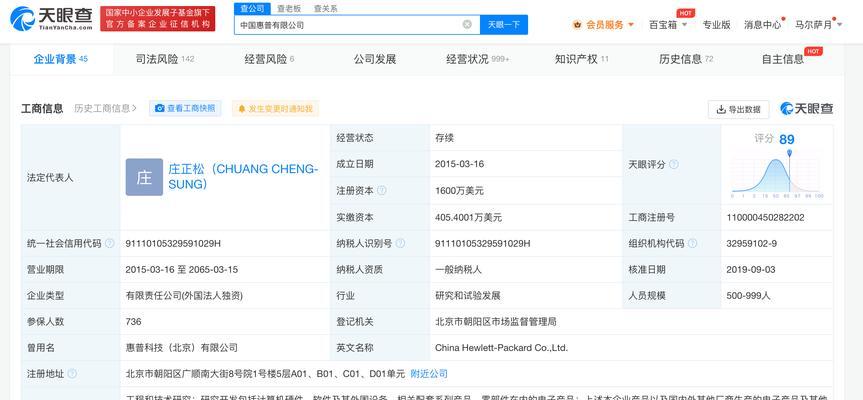Image resolution: width=863 pixels, height=400 pixels.
Task: Select the 查老板 search tab
Action: click(x=289, y=8)
